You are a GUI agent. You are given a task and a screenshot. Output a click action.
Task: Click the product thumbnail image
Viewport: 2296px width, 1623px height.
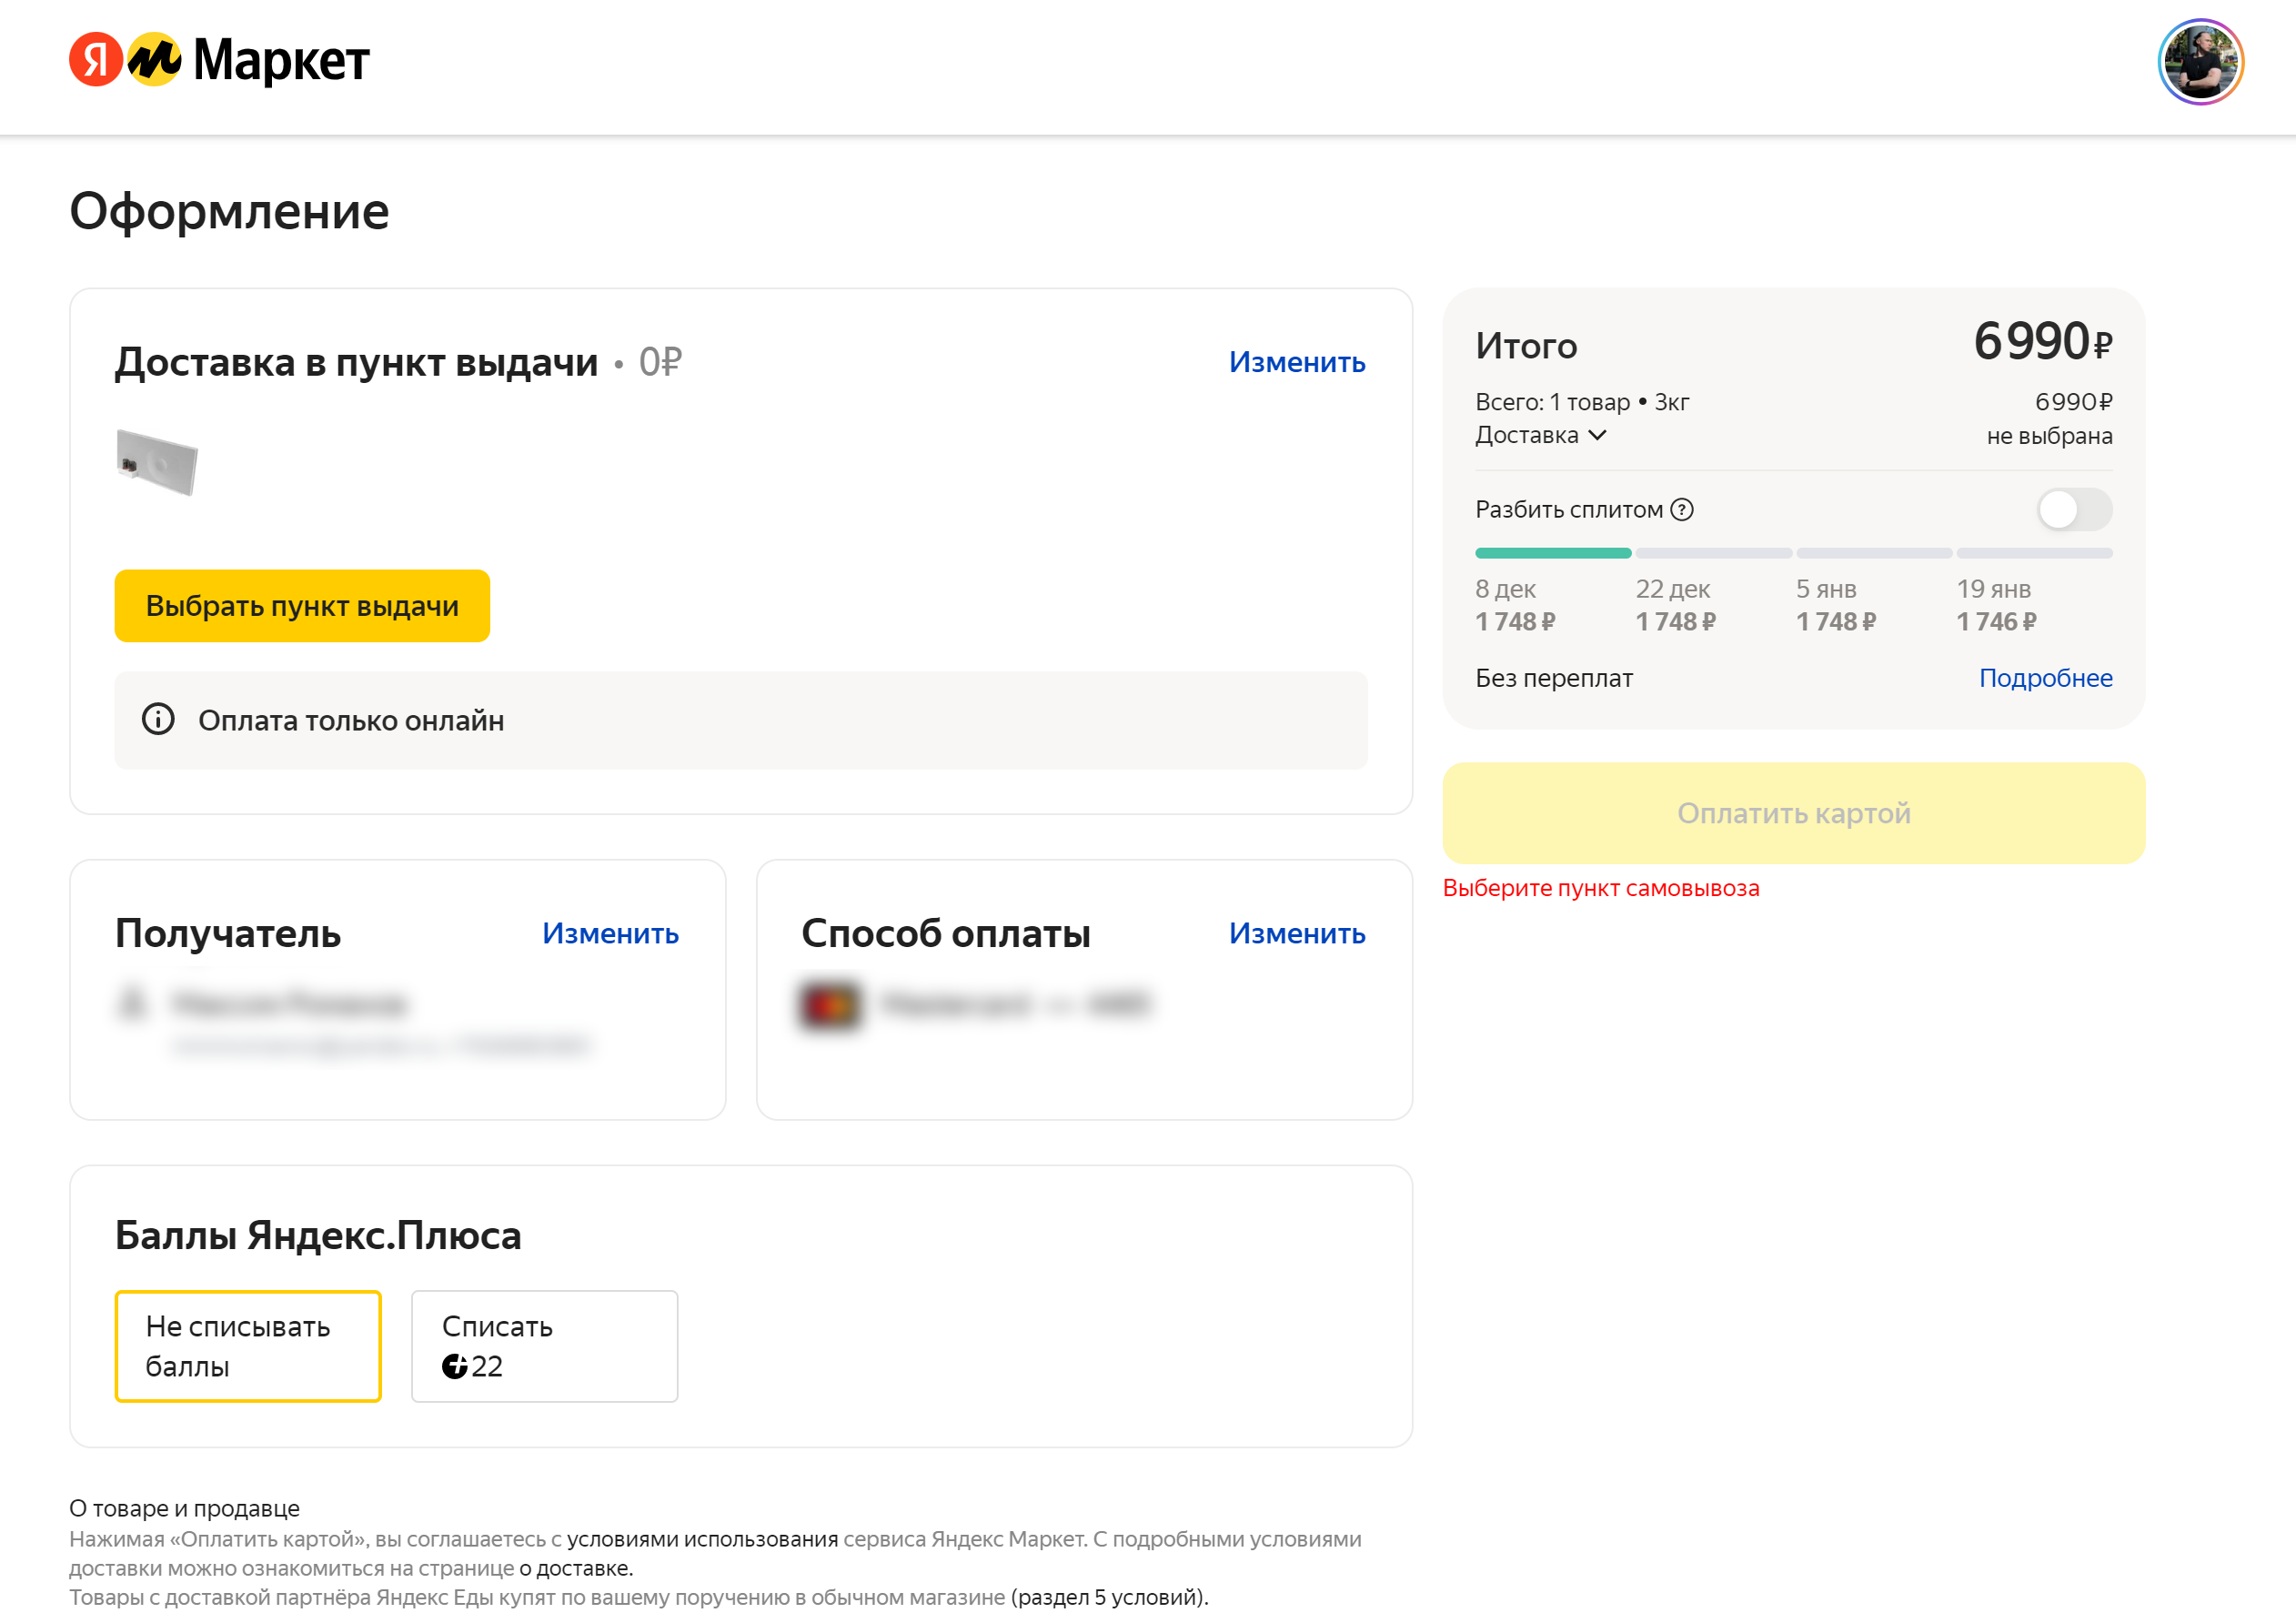(157, 462)
